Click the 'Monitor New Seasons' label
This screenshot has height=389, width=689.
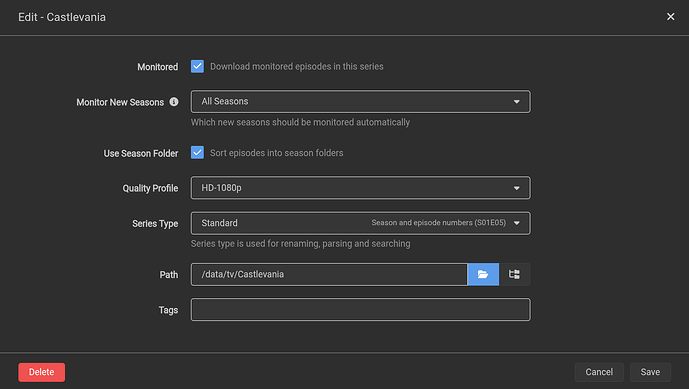tap(120, 102)
